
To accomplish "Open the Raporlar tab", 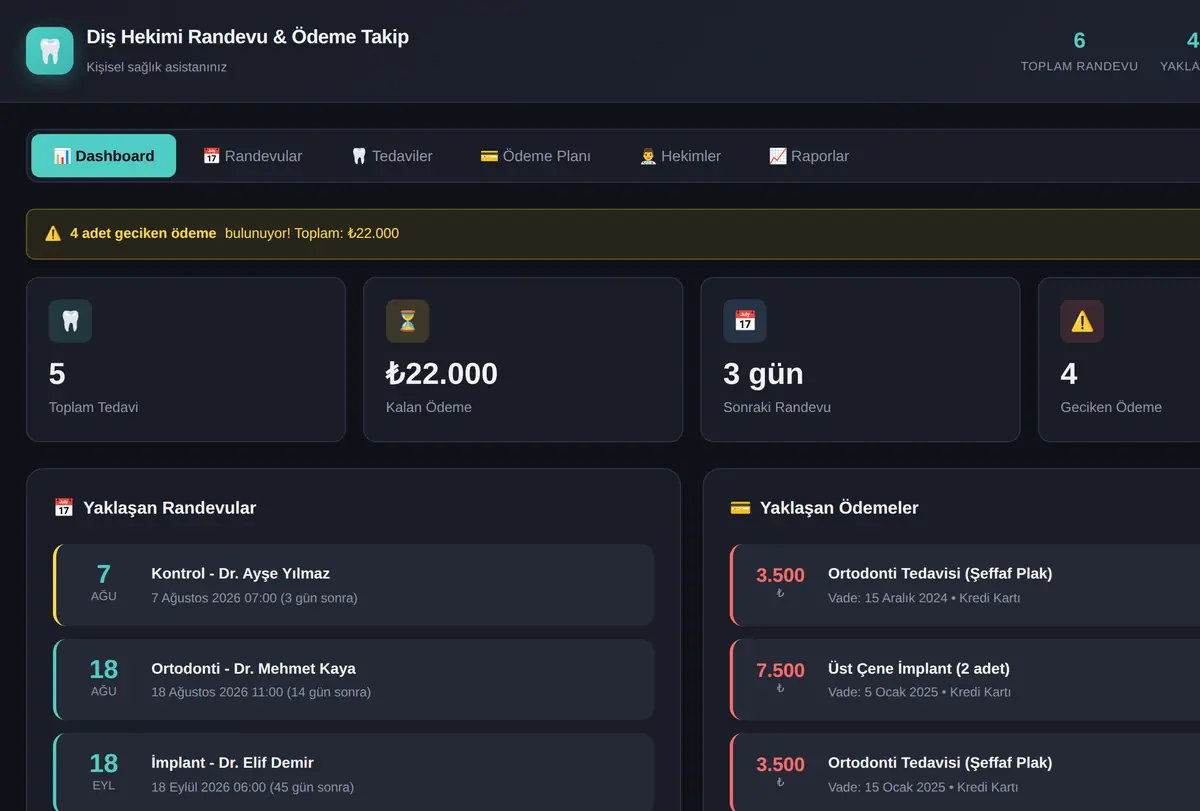I will pyautogui.click(x=809, y=156).
